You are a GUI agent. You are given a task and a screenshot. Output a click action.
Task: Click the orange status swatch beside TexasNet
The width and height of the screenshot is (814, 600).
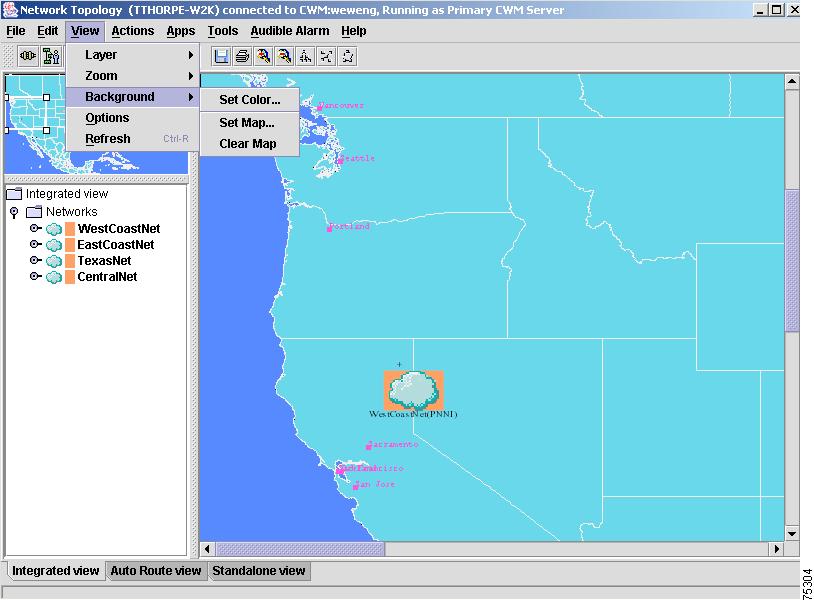pyautogui.click(x=70, y=261)
